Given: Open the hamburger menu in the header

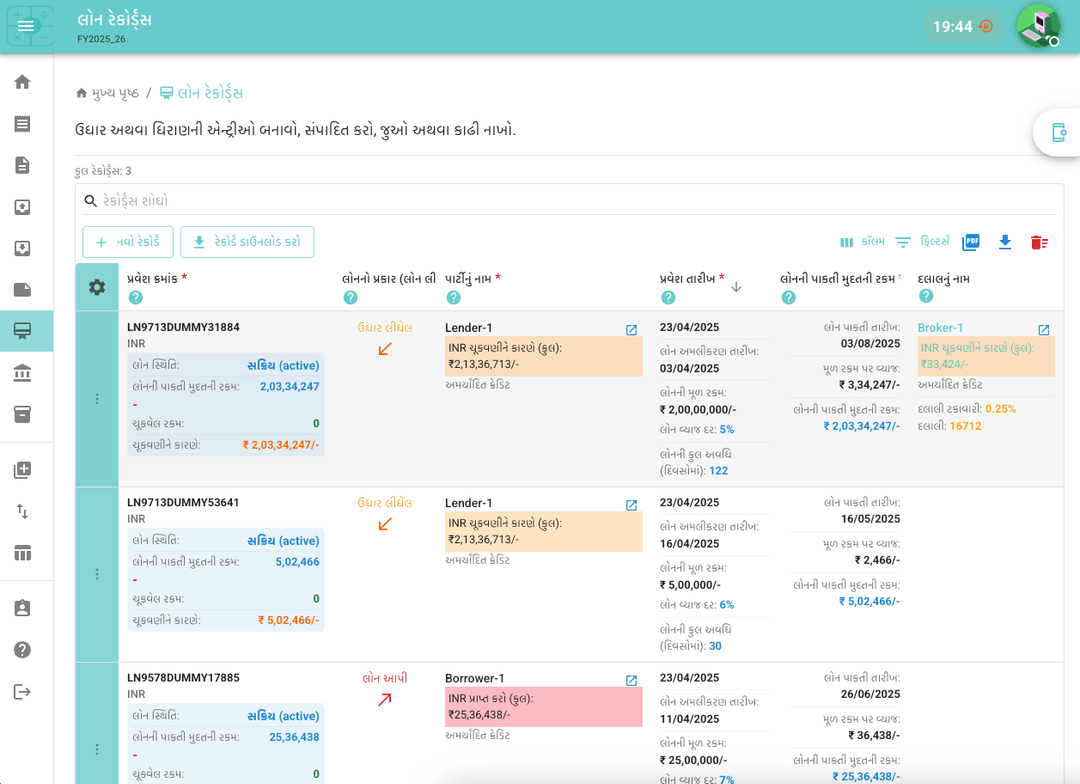Looking at the screenshot, I should click(x=26, y=26).
